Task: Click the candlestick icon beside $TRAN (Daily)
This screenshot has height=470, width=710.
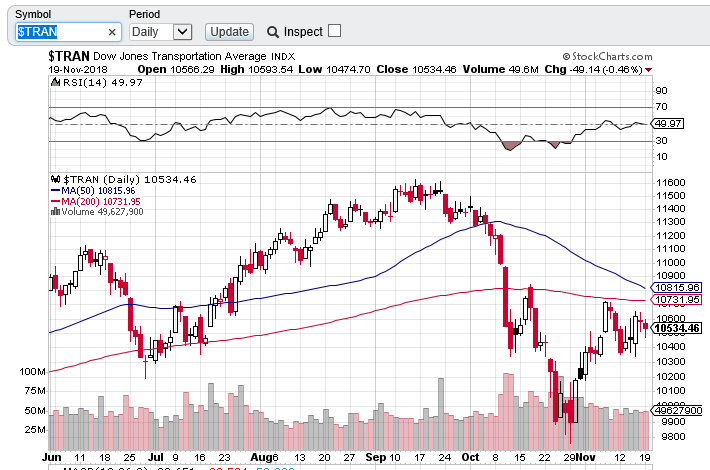Action: 55,179
